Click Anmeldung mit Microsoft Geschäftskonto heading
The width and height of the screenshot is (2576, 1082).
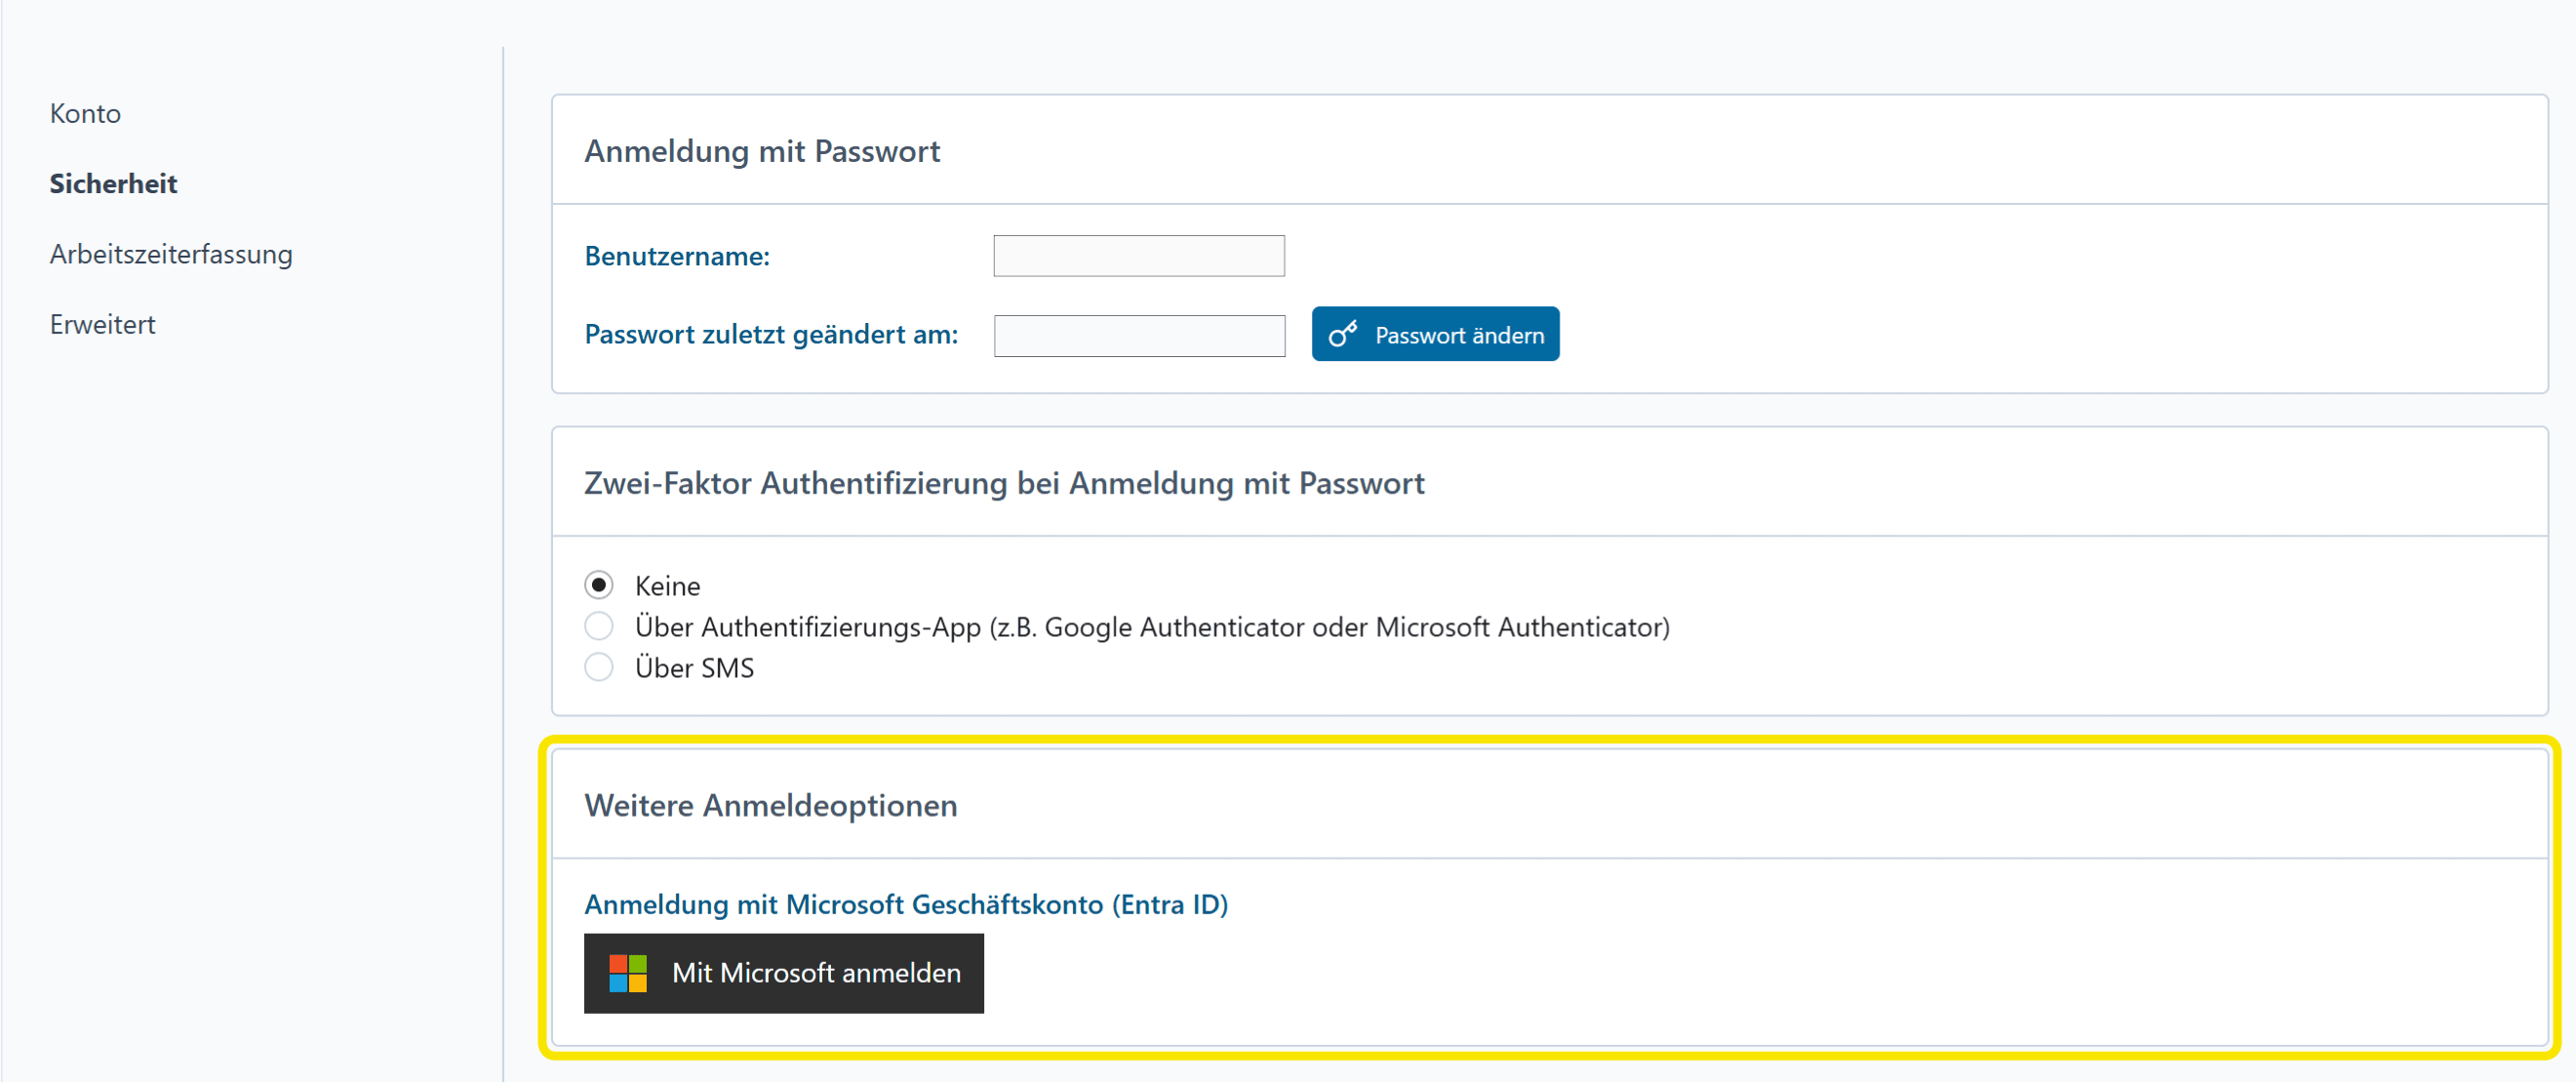pos(905,904)
